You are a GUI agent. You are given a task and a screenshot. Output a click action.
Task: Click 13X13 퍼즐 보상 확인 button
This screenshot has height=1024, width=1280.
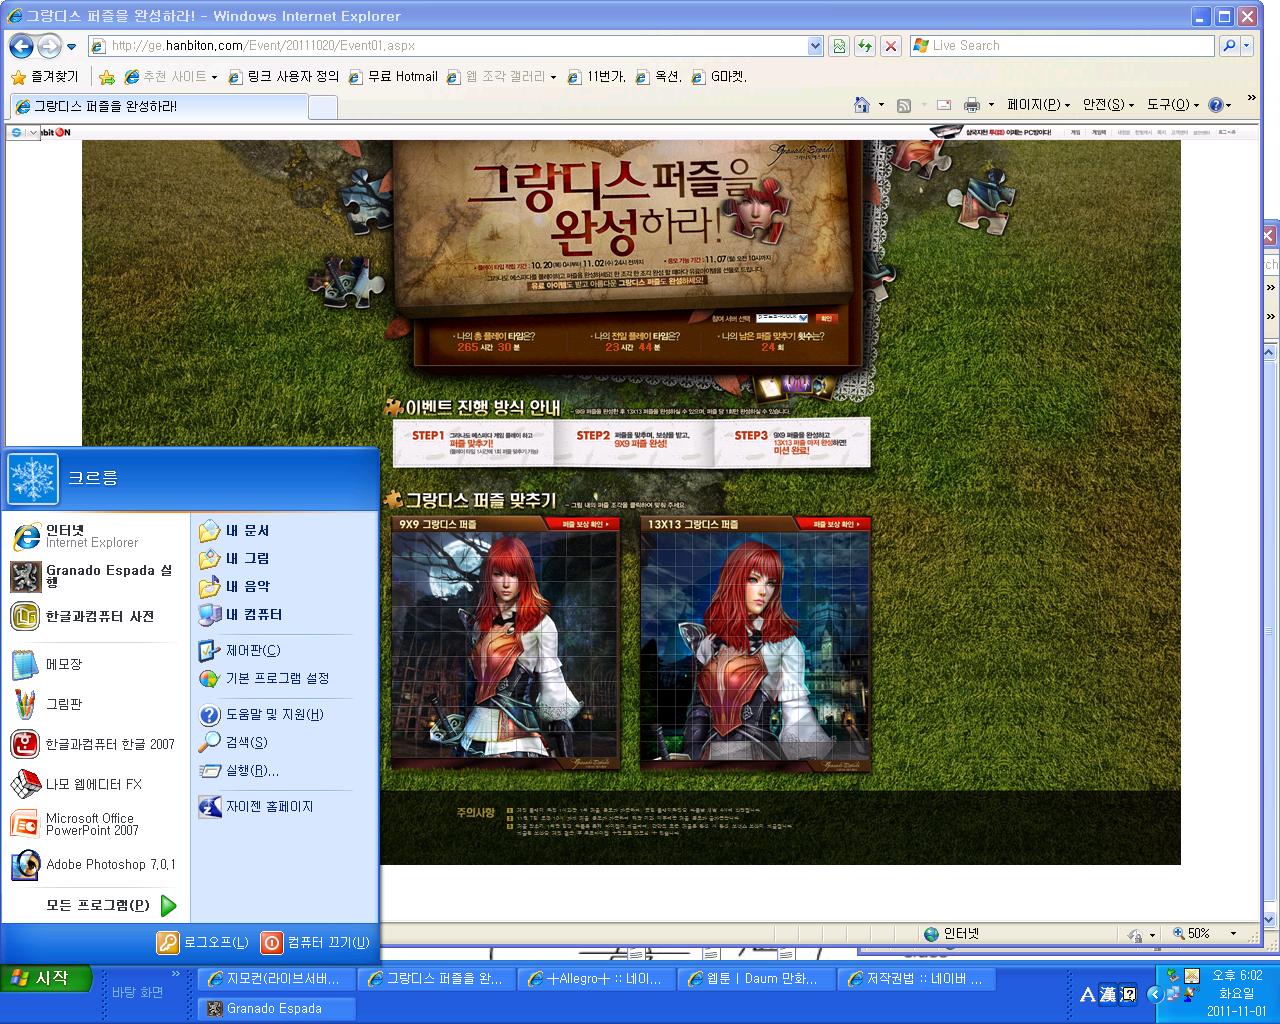tap(834, 524)
